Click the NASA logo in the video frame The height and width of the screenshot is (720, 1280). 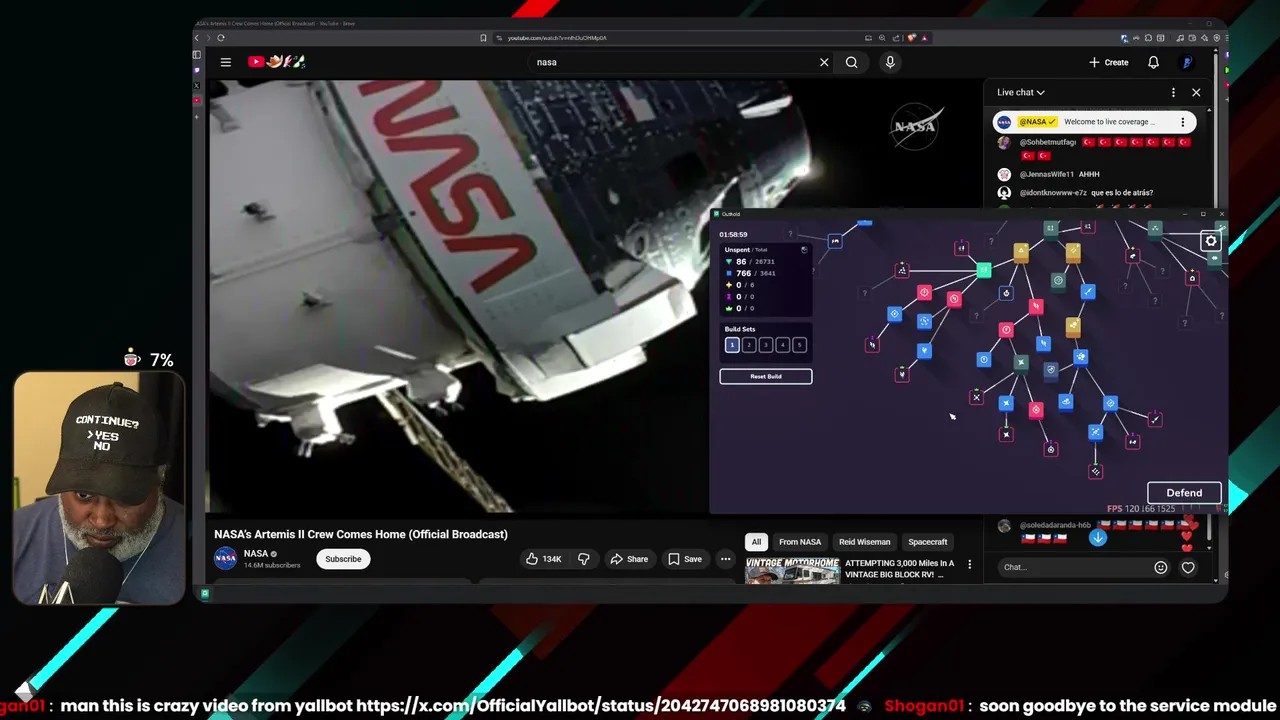pyautogui.click(x=916, y=126)
